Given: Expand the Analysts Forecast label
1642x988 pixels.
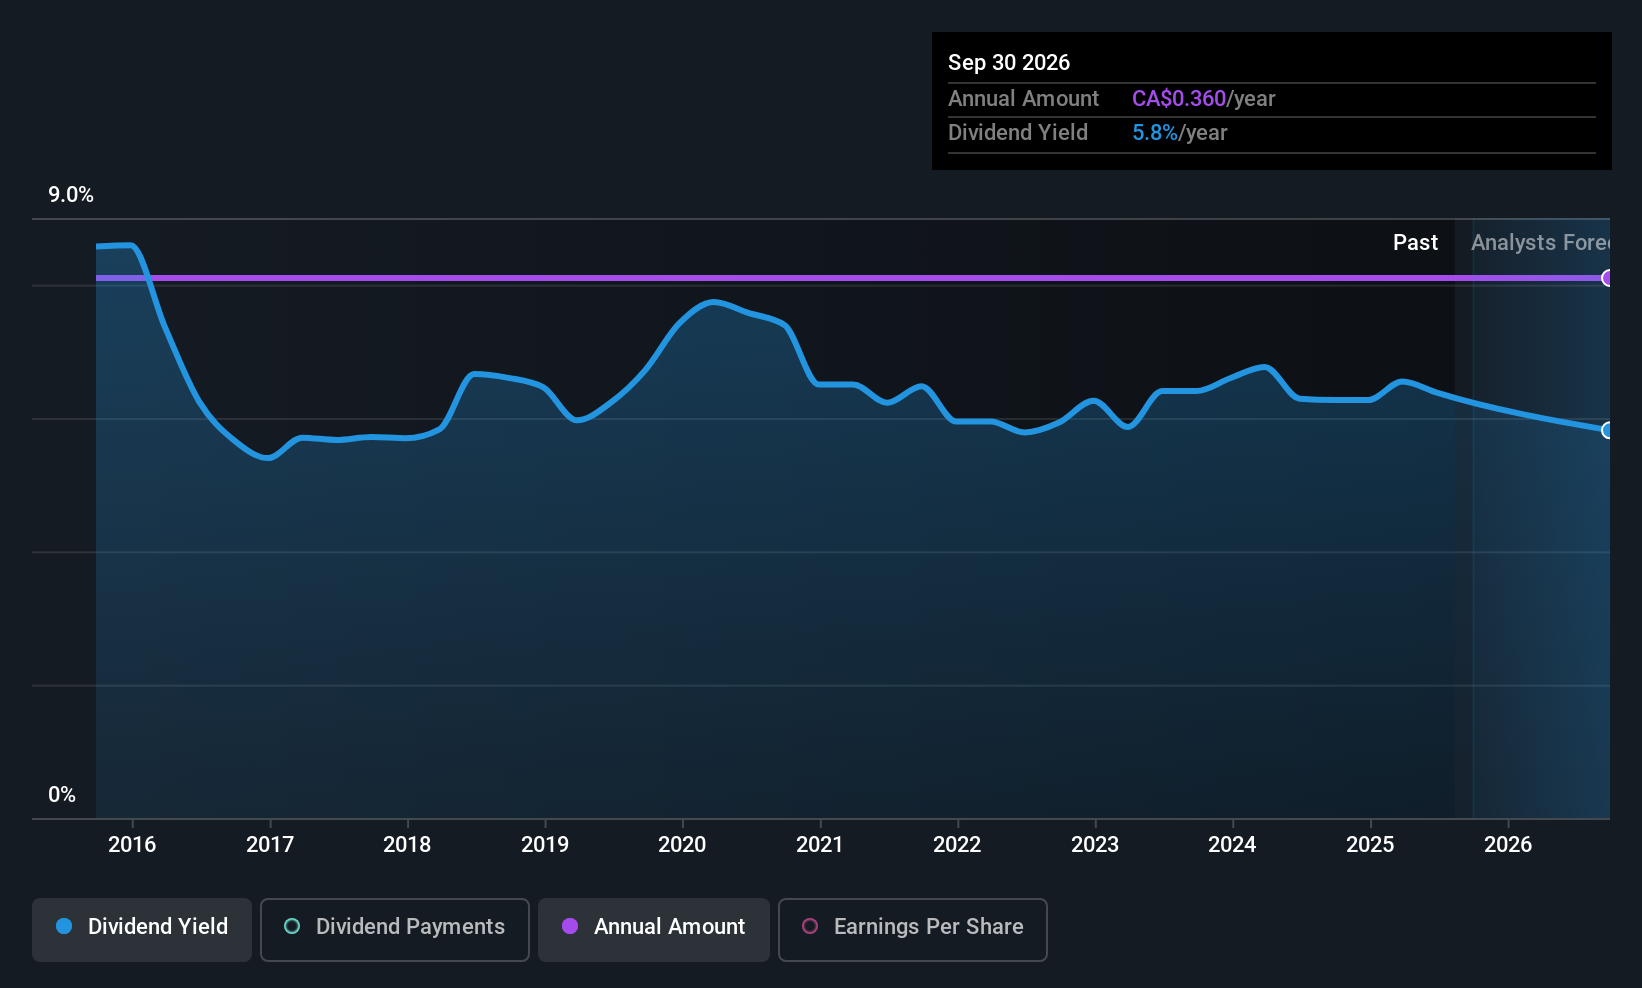Looking at the screenshot, I should point(1540,242).
